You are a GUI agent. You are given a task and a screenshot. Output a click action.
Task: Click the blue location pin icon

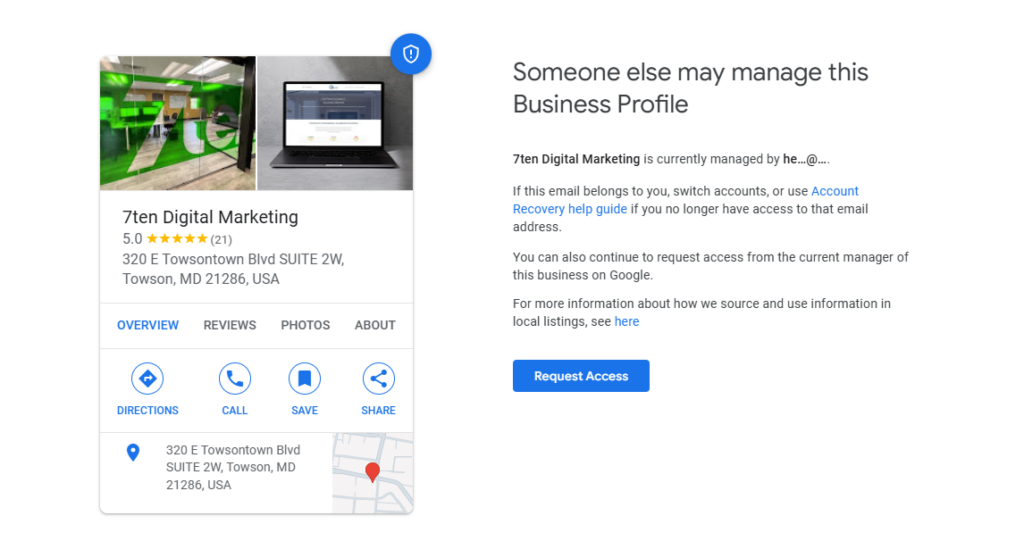(133, 452)
